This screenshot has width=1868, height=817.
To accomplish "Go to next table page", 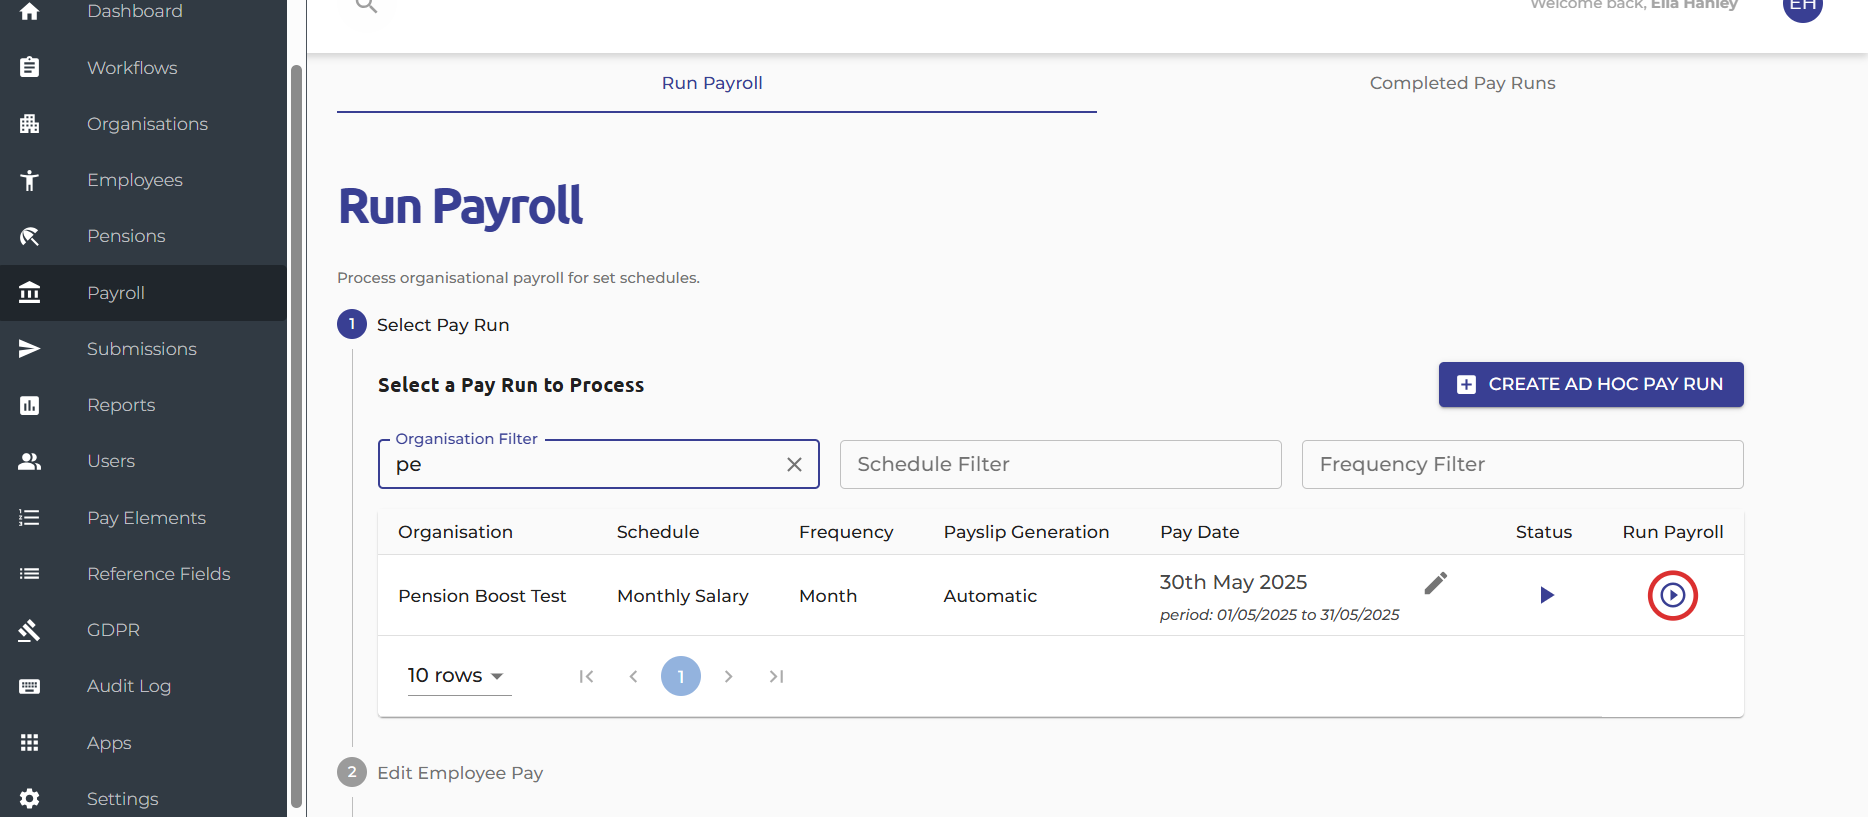I will pyautogui.click(x=729, y=676).
